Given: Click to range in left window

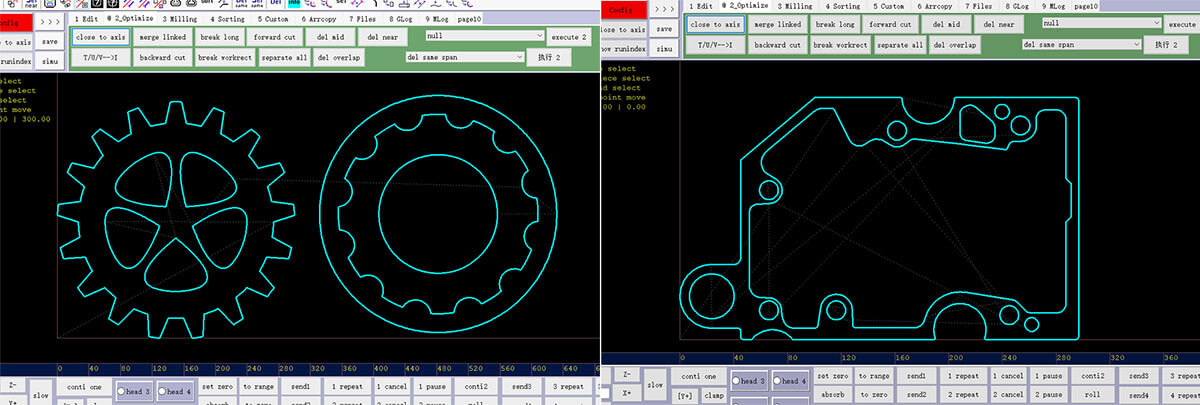Looking at the screenshot, I should [257, 387].
